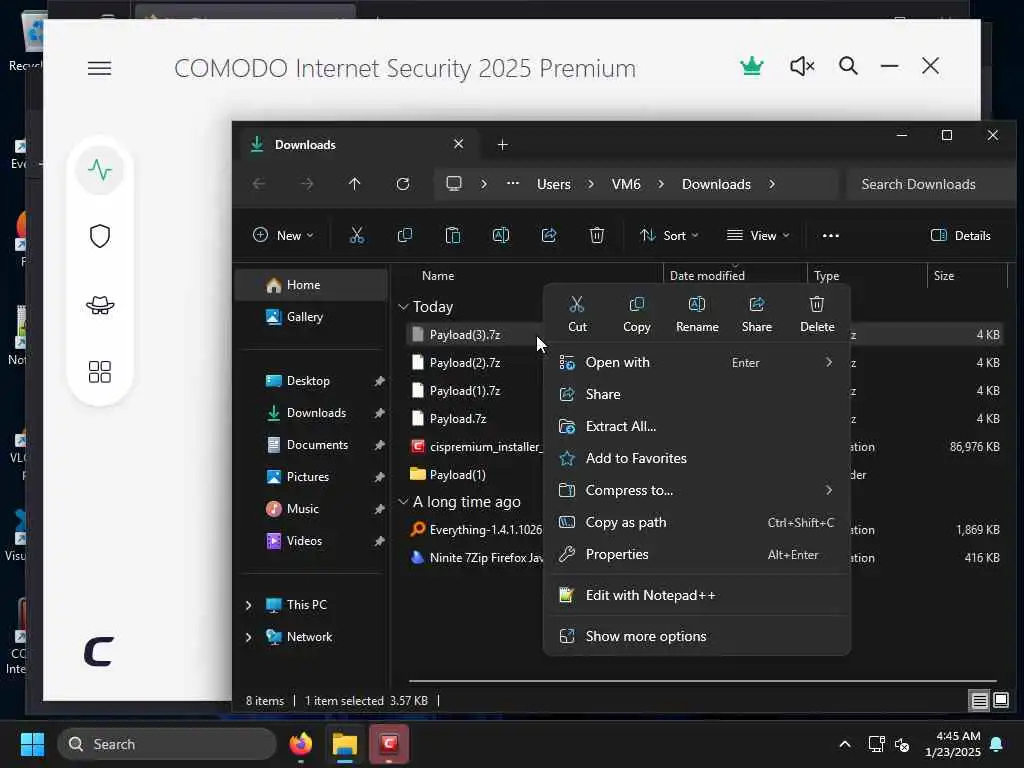Image resolution: width=1024 pixels, height=768 pixels.
Task: Expand Network tree node
Action: pos(249,637)
